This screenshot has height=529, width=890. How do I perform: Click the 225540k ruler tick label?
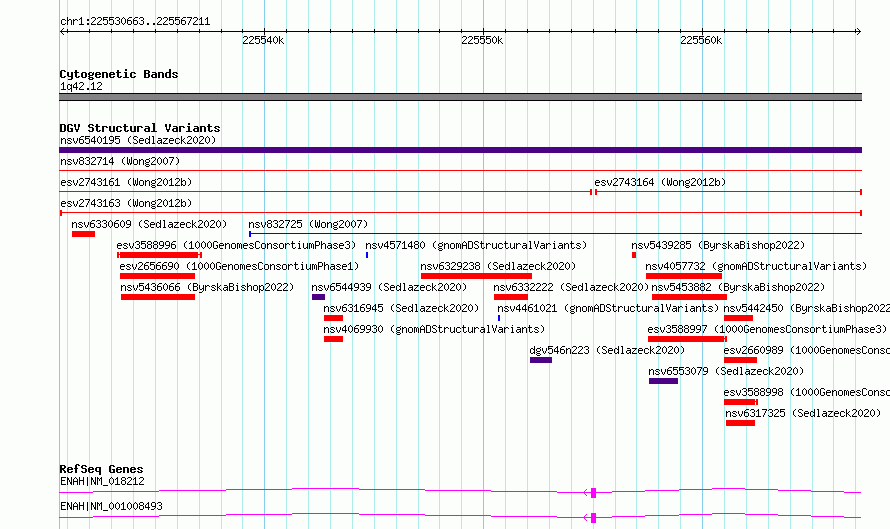pos(263,40)
